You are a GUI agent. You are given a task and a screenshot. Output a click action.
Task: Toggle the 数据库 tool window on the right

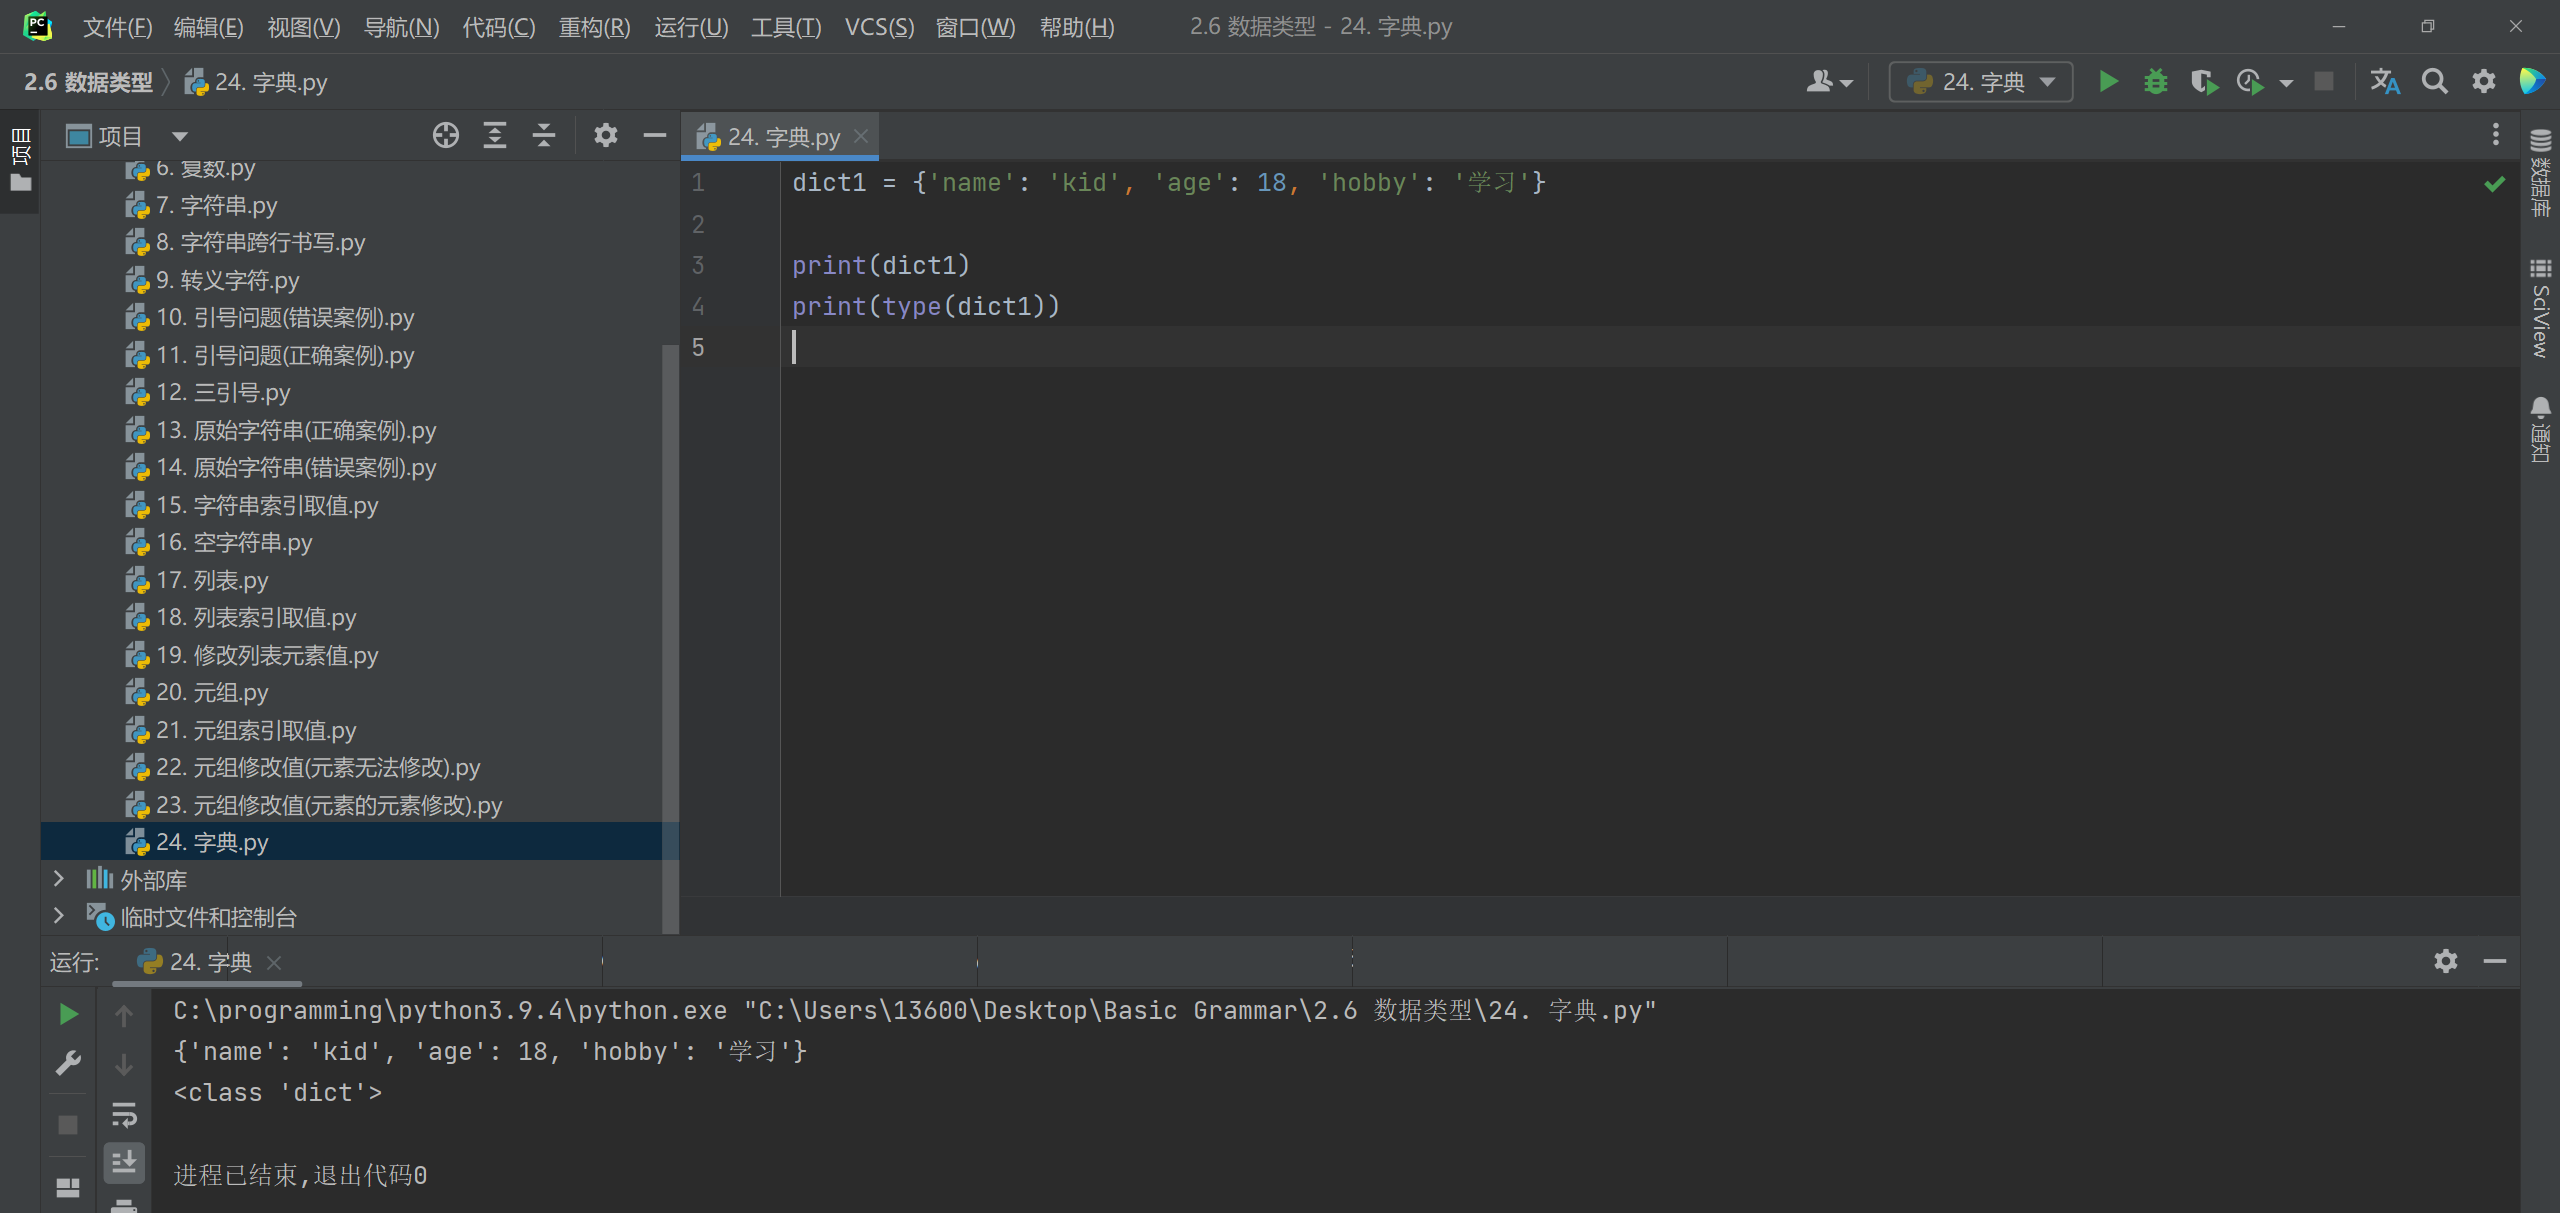(2540, 173)
